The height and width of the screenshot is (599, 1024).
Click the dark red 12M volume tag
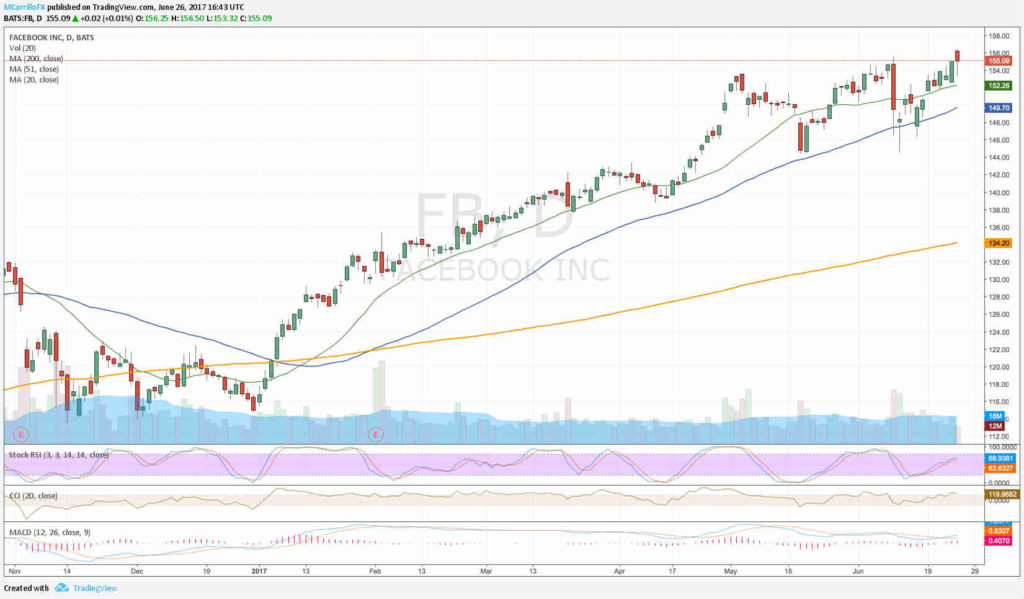point(995,426)
